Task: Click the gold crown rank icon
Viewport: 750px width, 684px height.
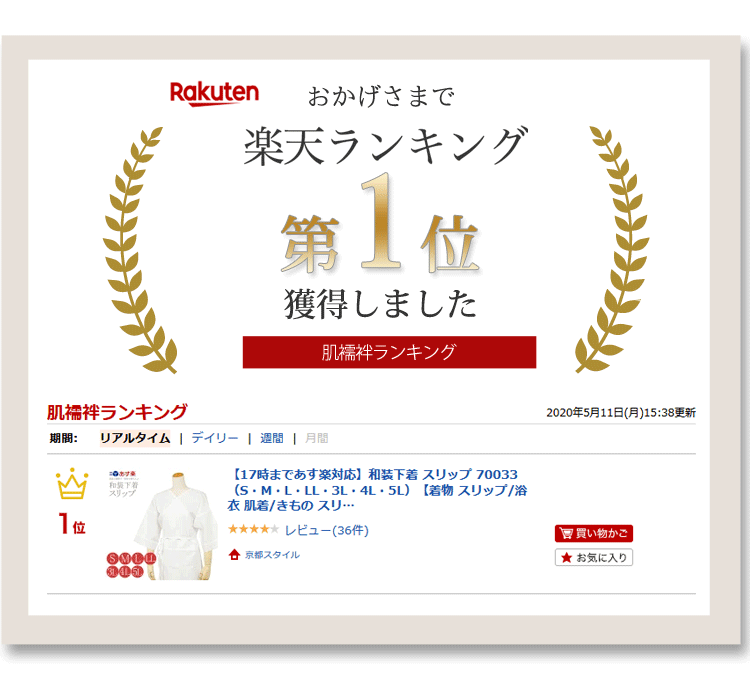Action: (72, 485)
